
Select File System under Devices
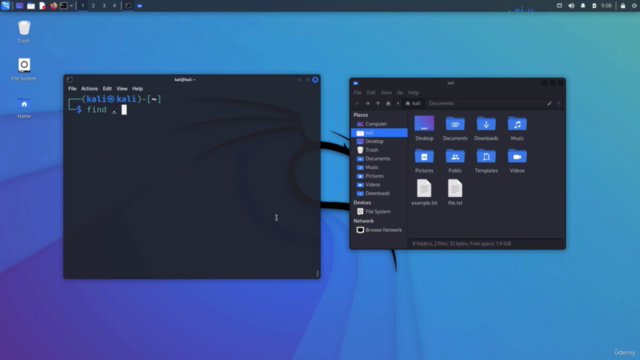tap(379, 211)
